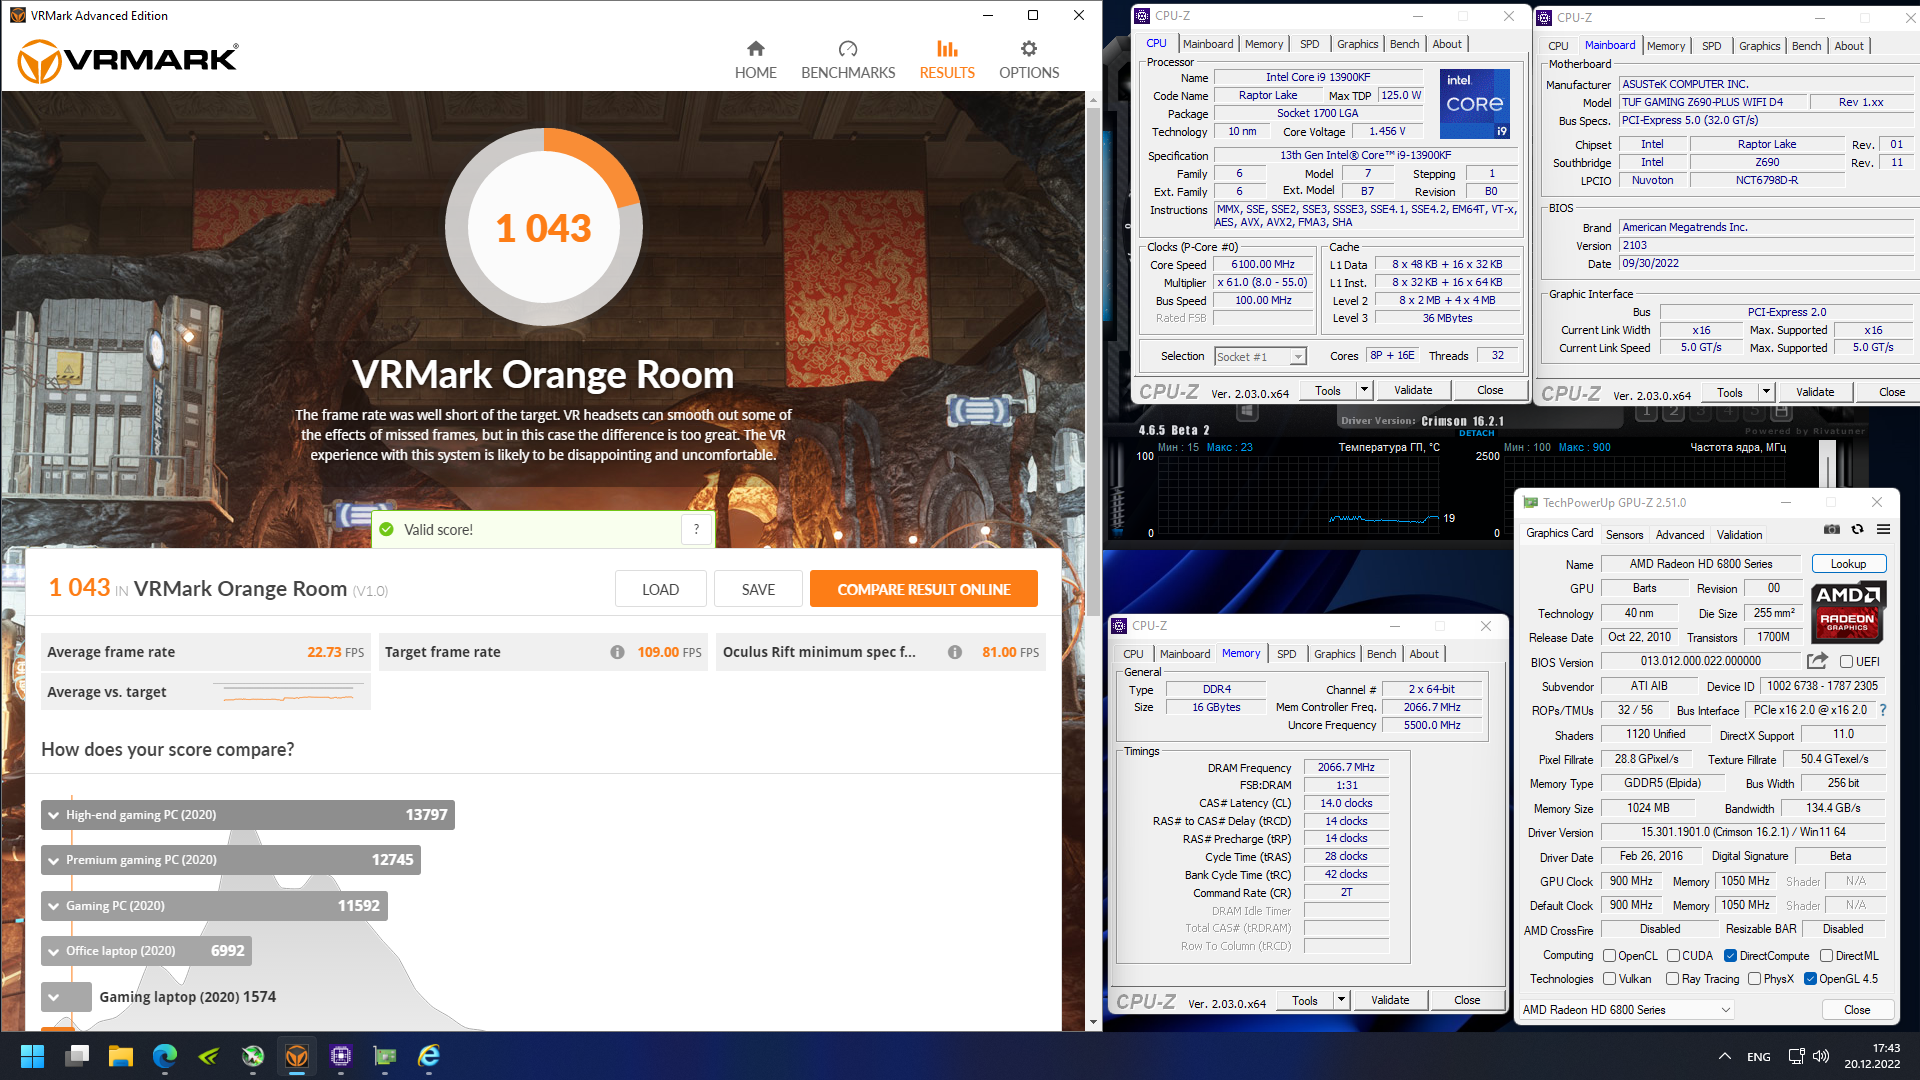This screenshot has height=1080, width=1920.
Task: Open the Windows Start menu
Action: pos(32,1056)
